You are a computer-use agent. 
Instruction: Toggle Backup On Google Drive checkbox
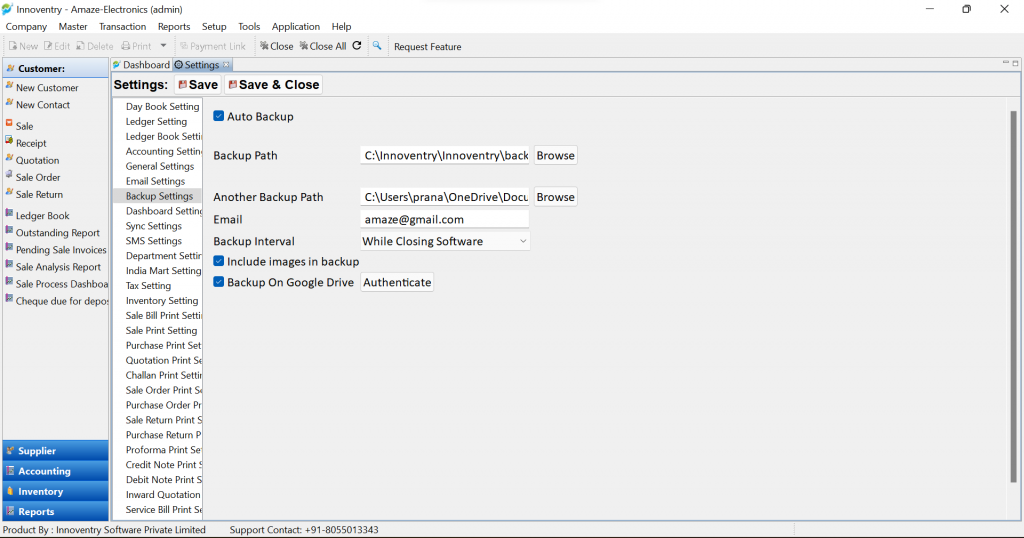pos(219,282)
